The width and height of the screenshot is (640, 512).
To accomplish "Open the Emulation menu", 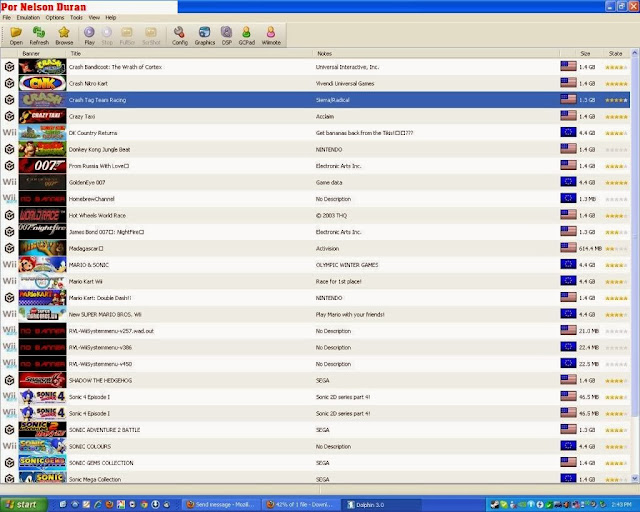I will [28, 18].
